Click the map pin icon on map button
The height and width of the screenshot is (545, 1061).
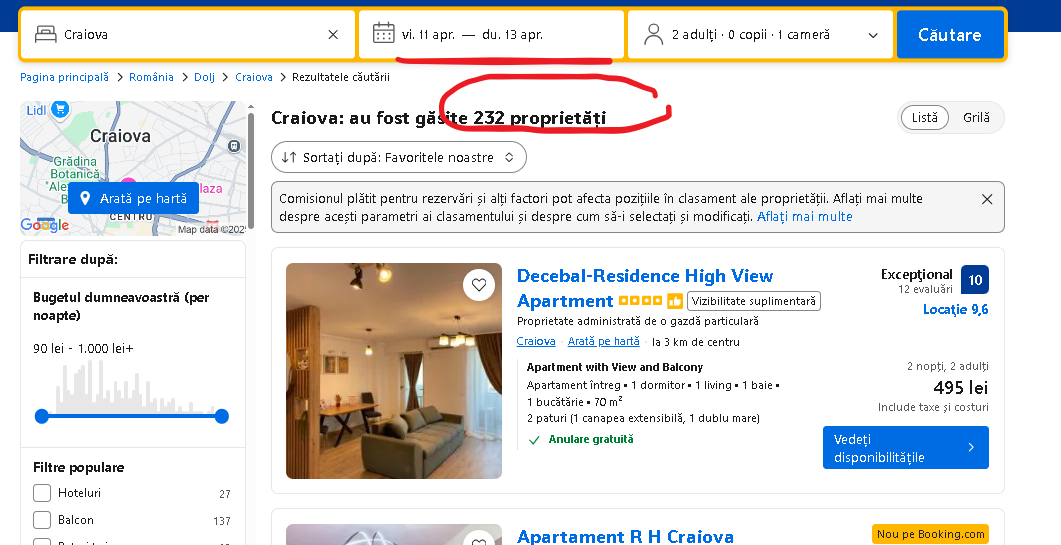pos(85,198)
